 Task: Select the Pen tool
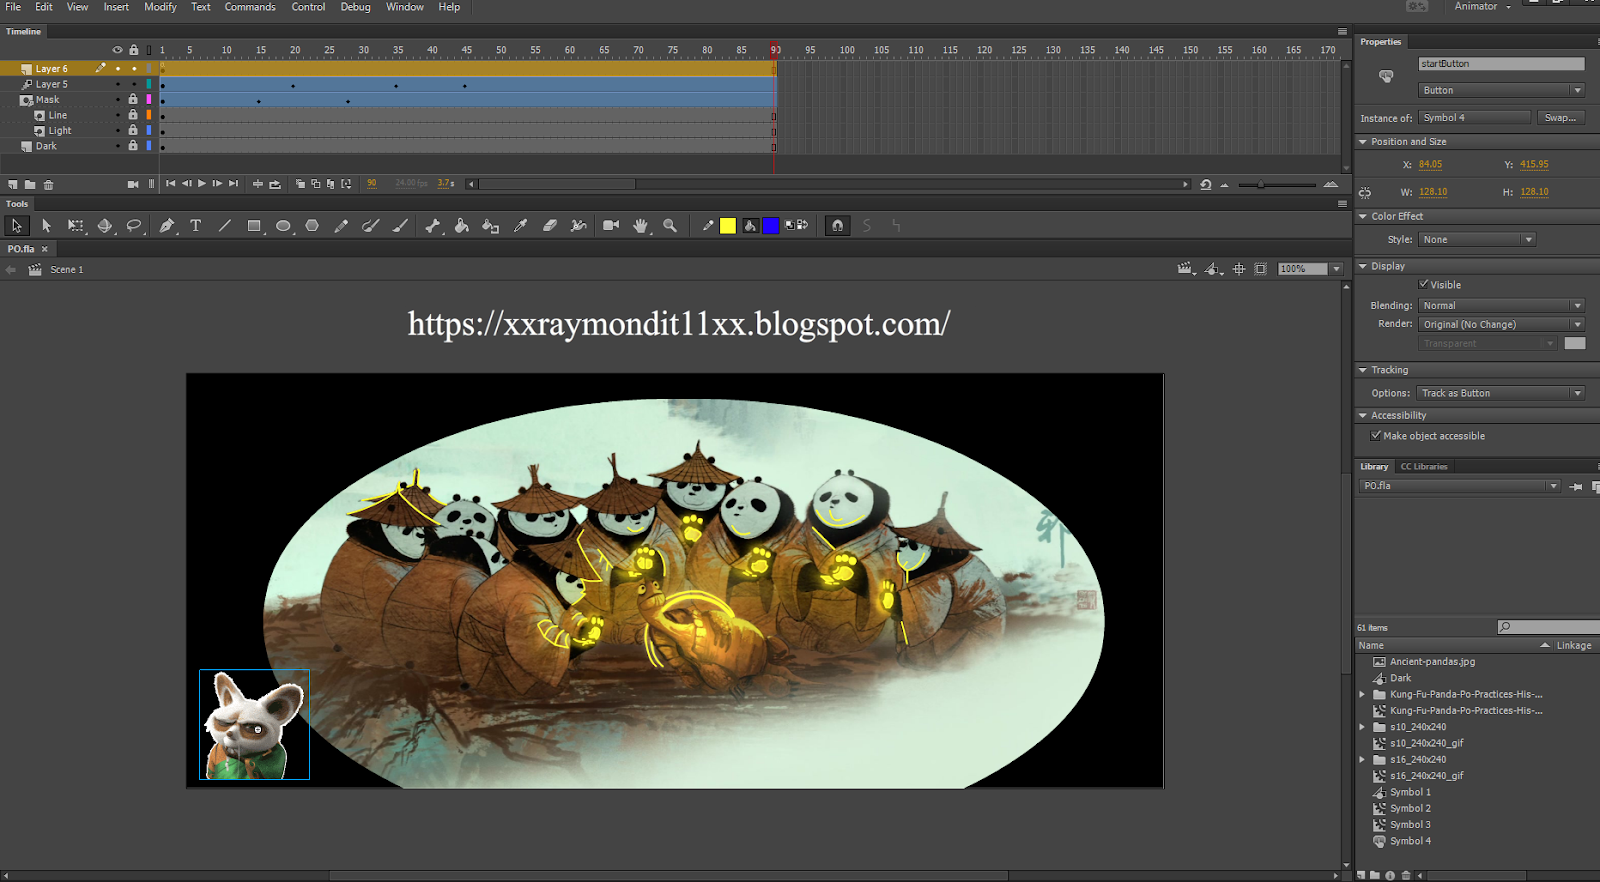(167, 226)
